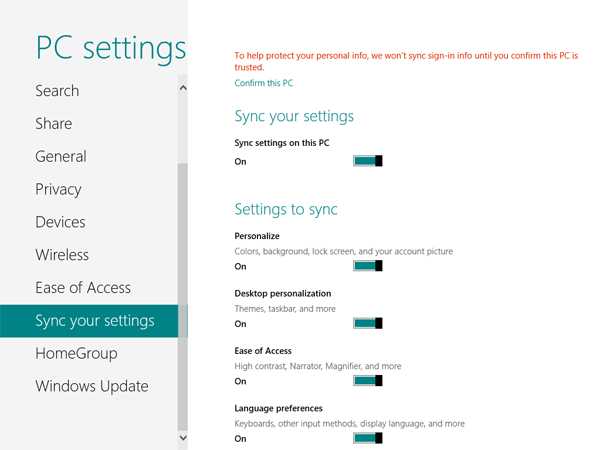Image resolution: width=600 pixels, height=450 pixels.
Task: Click the Ease of Access sync label
Action: [x=263, y=351]
